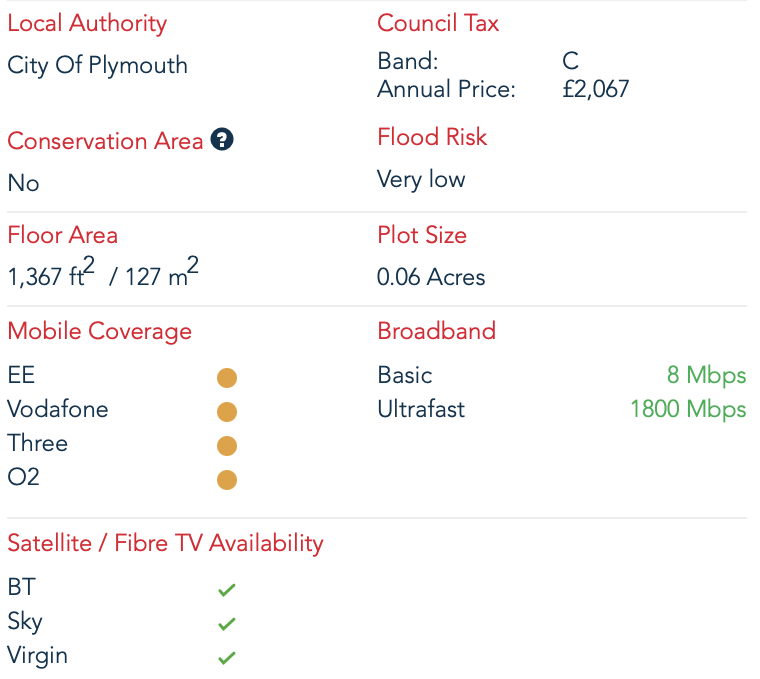Click the Three coverage indicator dot
Viewport: 760px width, 679px height.
[227, 446]
